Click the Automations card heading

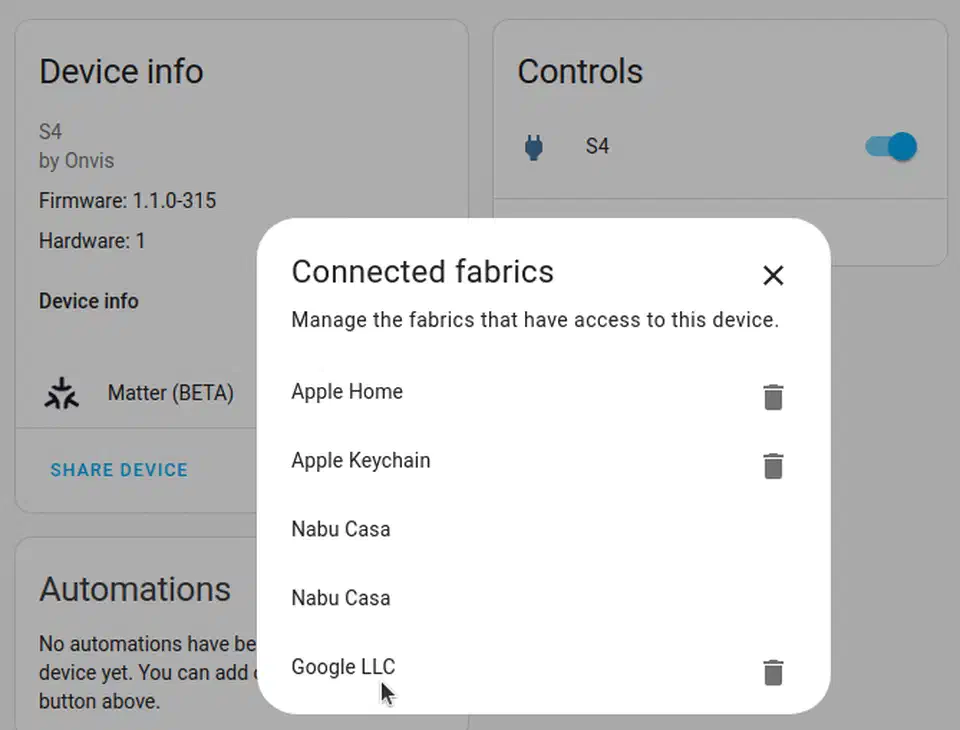tap(135, 589)
